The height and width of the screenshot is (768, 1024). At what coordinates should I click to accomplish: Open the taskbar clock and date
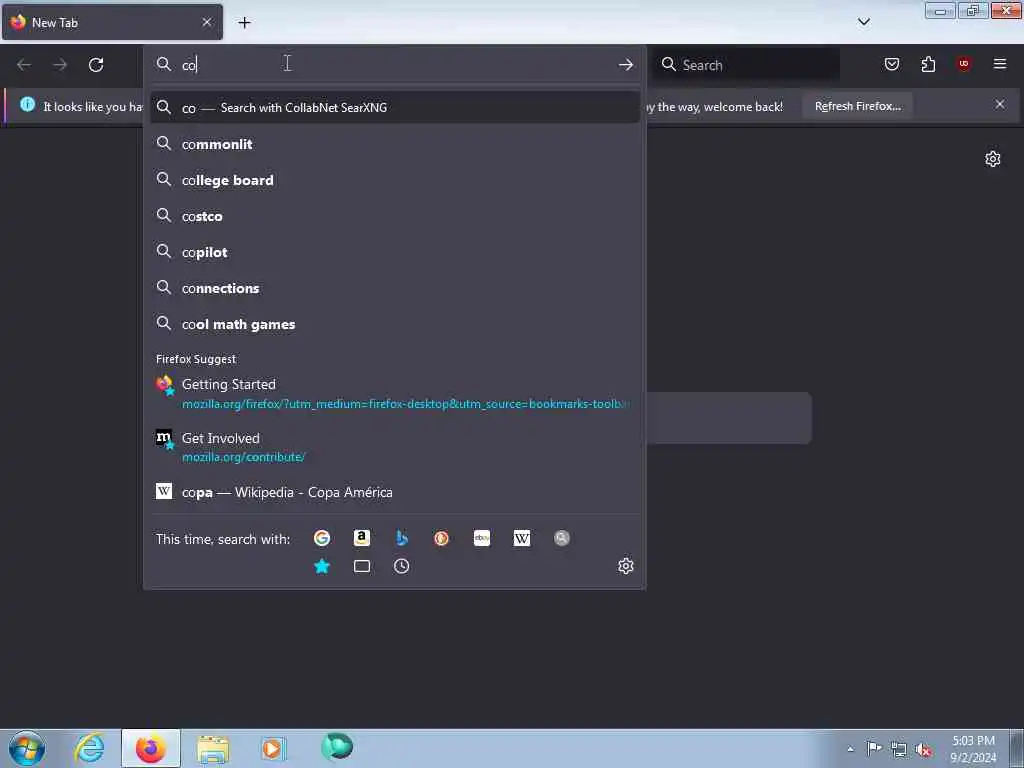click(x=973, y=748)
